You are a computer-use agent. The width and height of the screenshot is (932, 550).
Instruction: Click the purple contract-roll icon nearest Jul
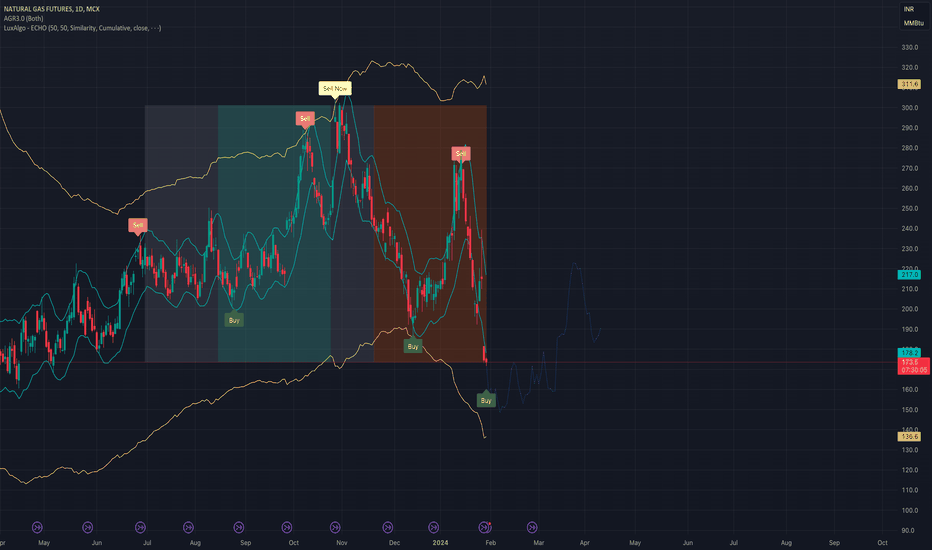point(140,527)
